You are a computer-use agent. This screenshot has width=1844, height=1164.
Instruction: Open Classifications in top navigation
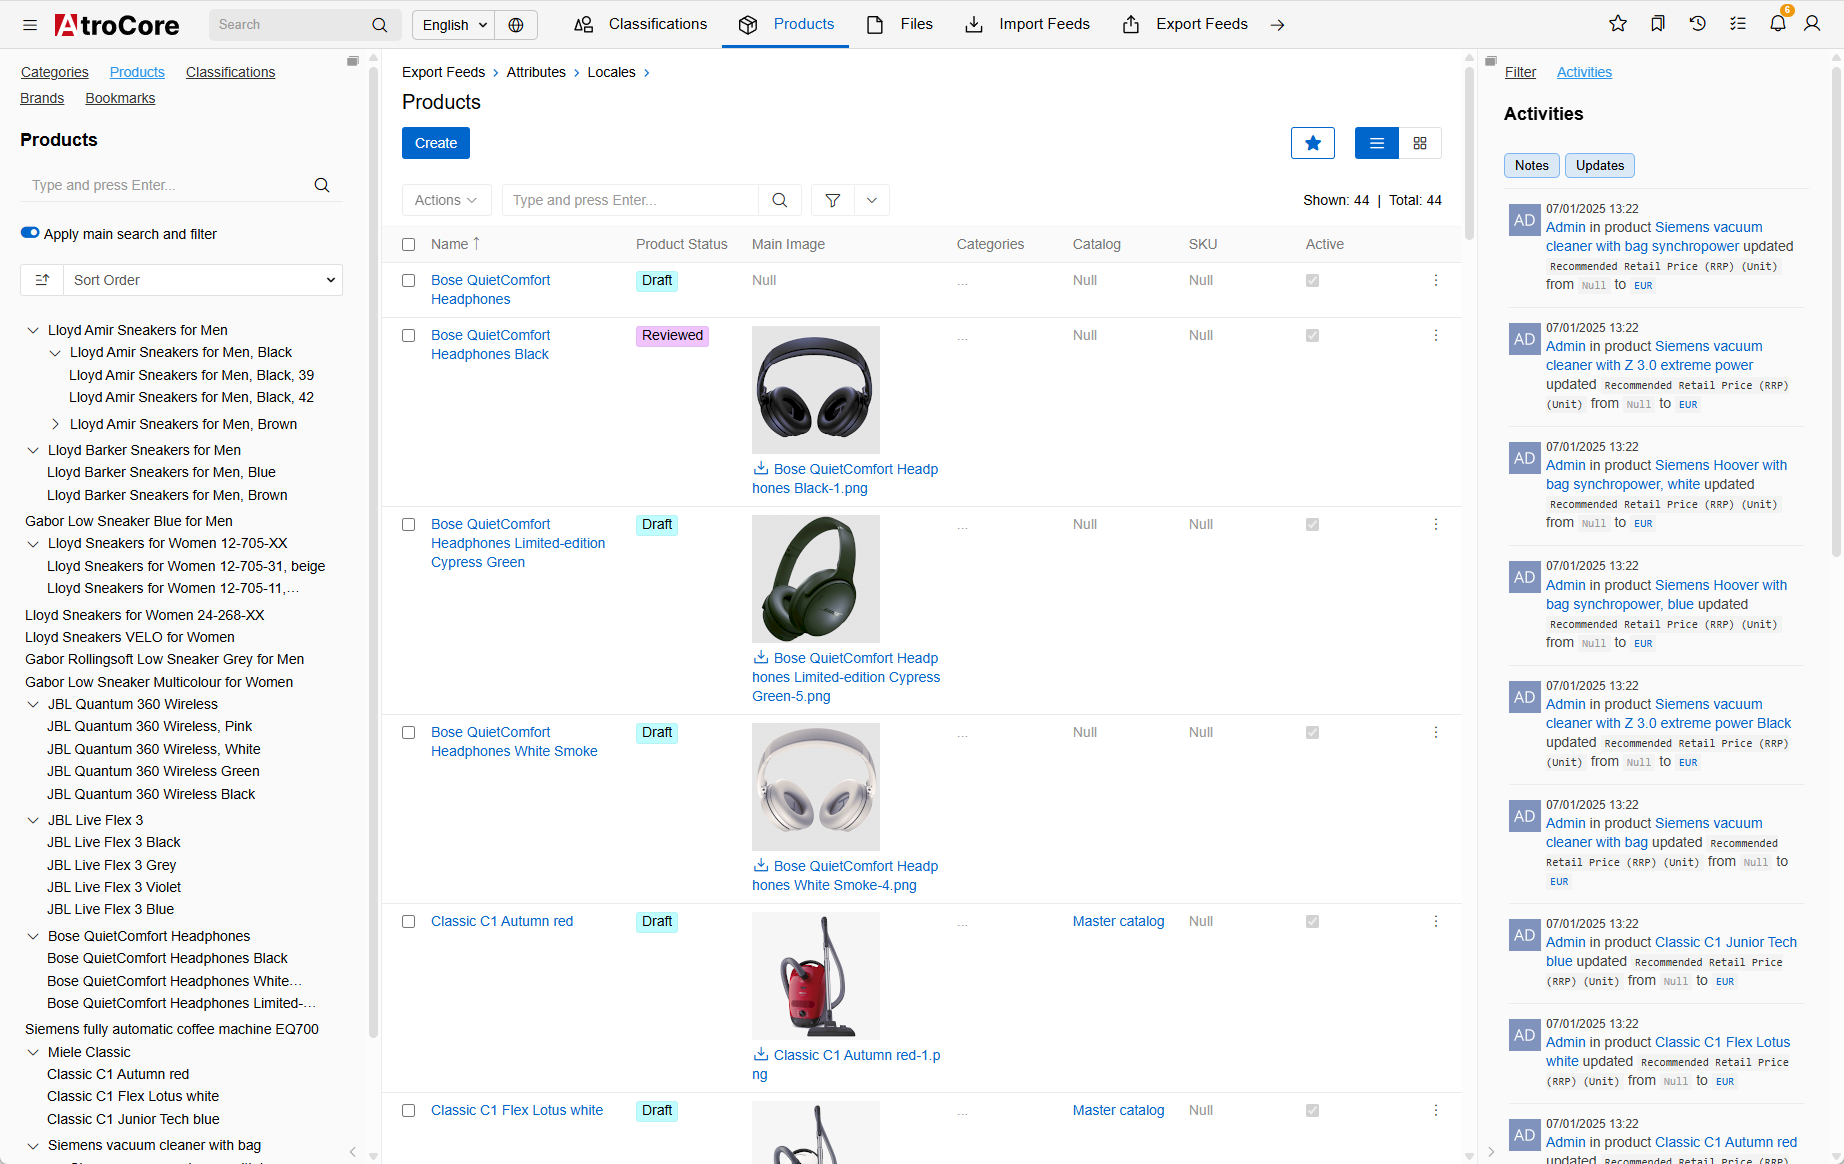[x=640, y=24]
